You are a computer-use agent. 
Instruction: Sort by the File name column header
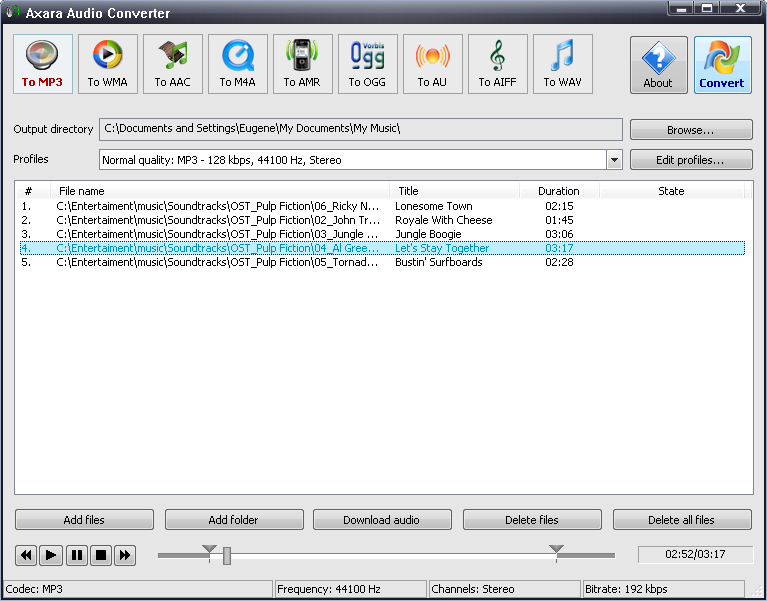pyautogui.click(x=220, y=191)
